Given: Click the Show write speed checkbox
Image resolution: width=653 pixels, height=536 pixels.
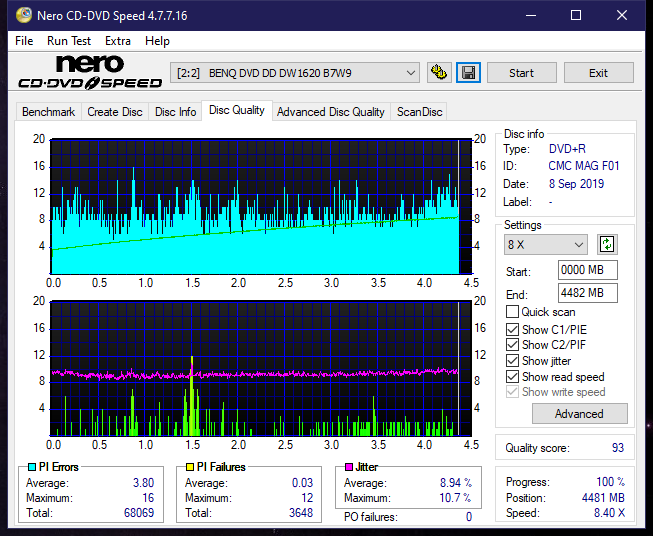Looking at the screenshot, I should pos(512,392).
